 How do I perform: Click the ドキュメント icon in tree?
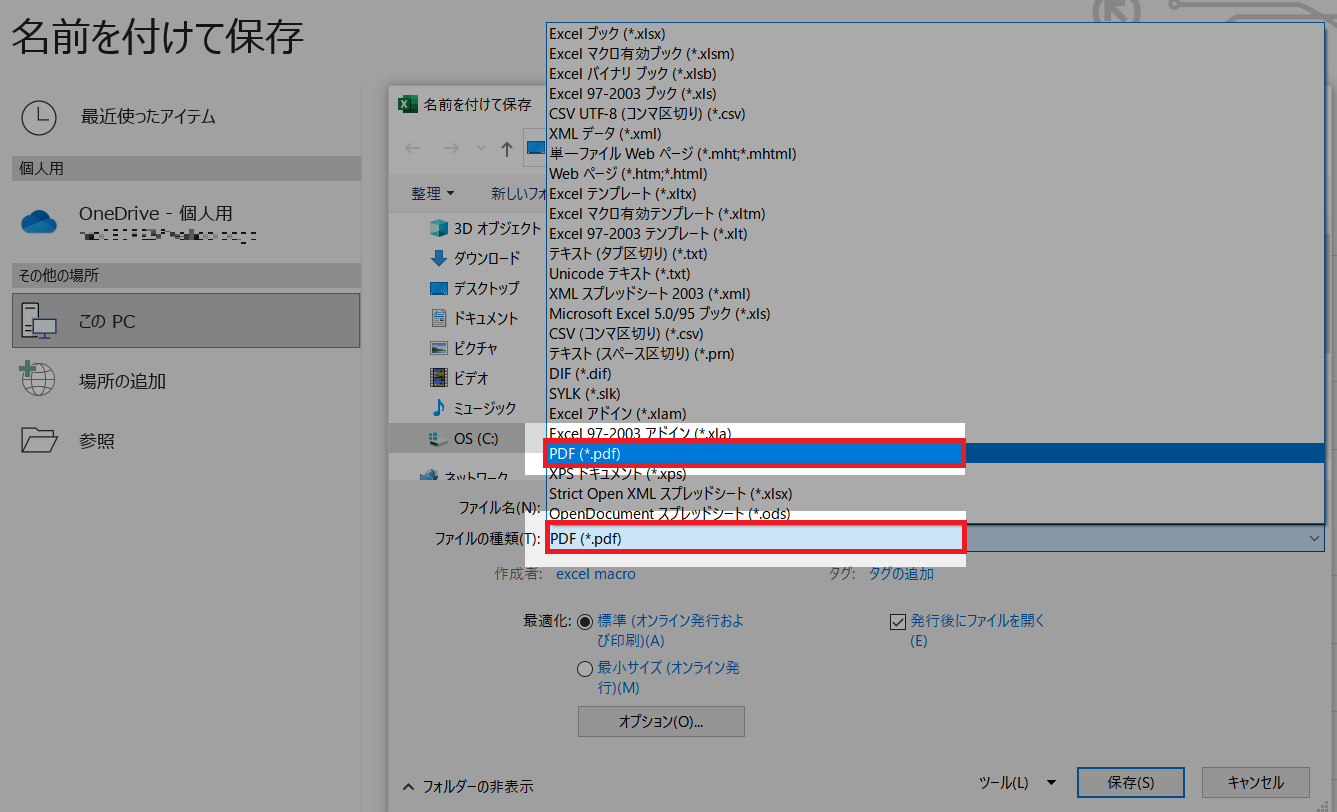[x=438, y=318]
